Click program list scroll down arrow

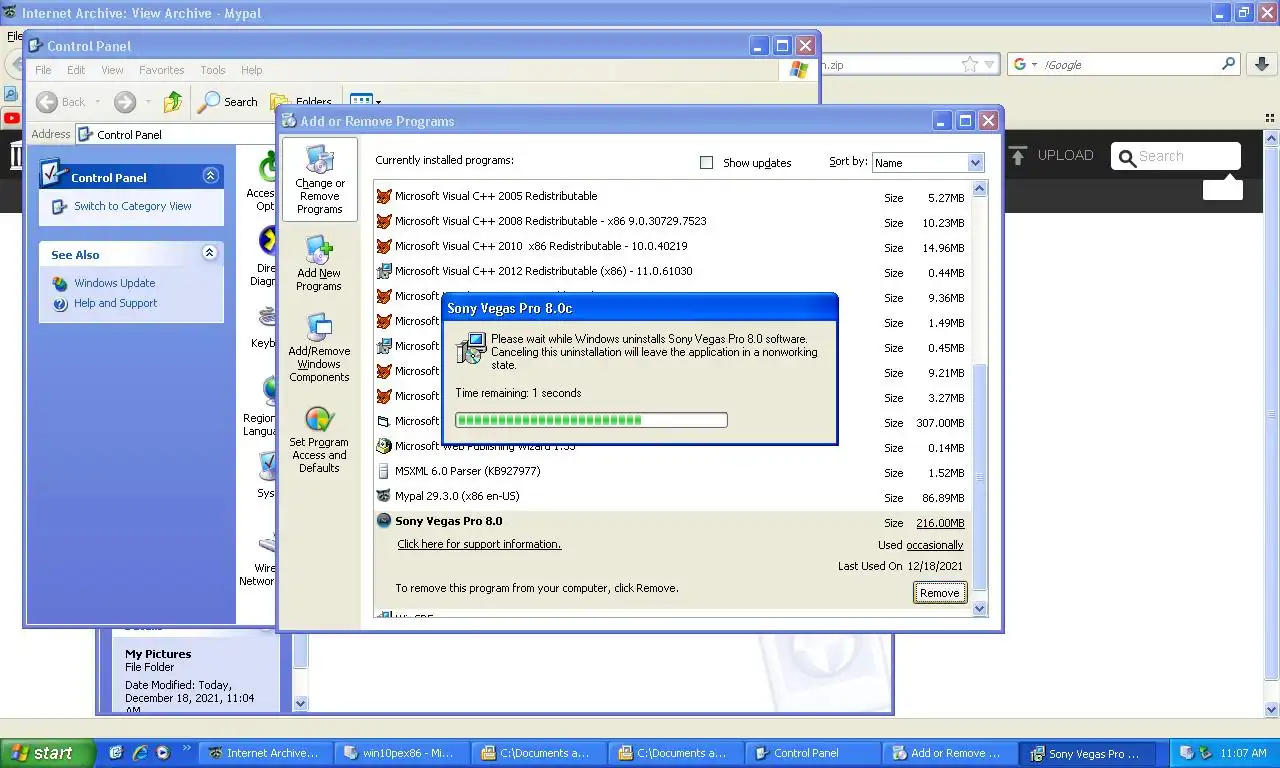pyautogui.click(x=979, y=608)
